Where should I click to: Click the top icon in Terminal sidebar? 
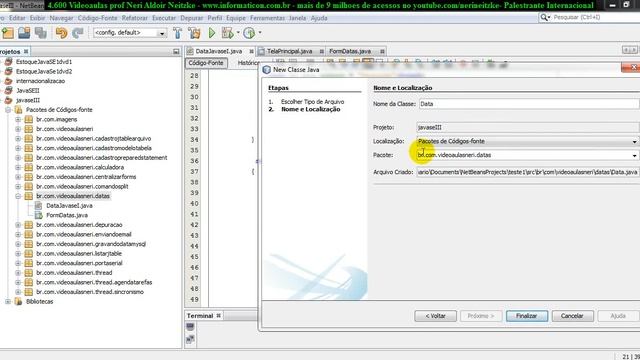190,327
